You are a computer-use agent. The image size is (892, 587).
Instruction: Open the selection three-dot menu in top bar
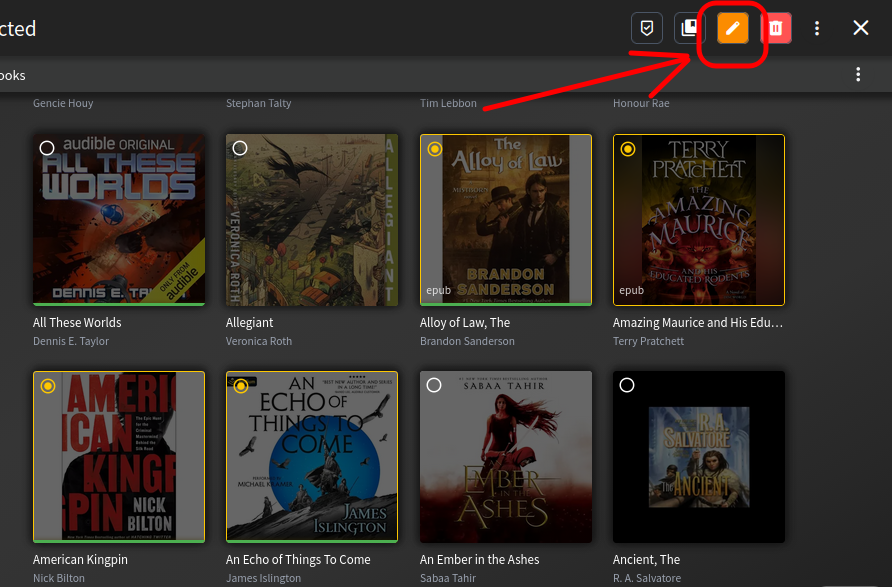(x=817, y=28)
